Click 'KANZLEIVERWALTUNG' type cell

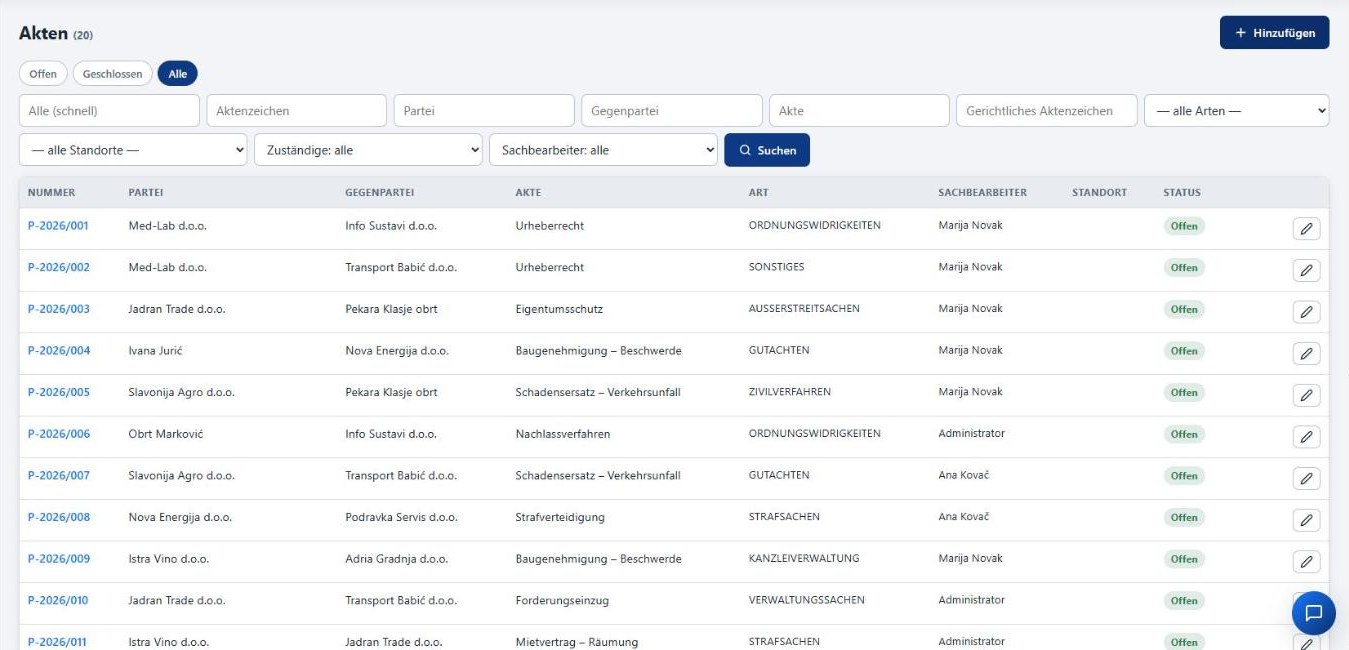[x=804, y=558]
